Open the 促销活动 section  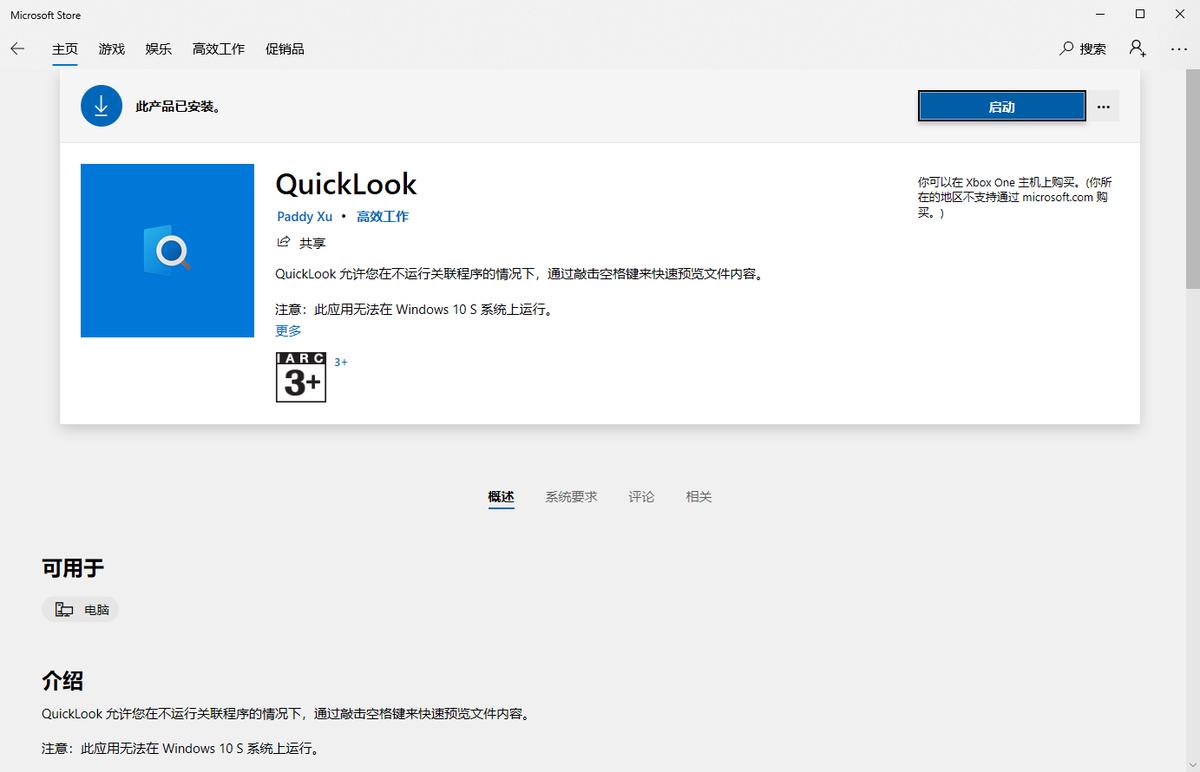tap(285, 48)
